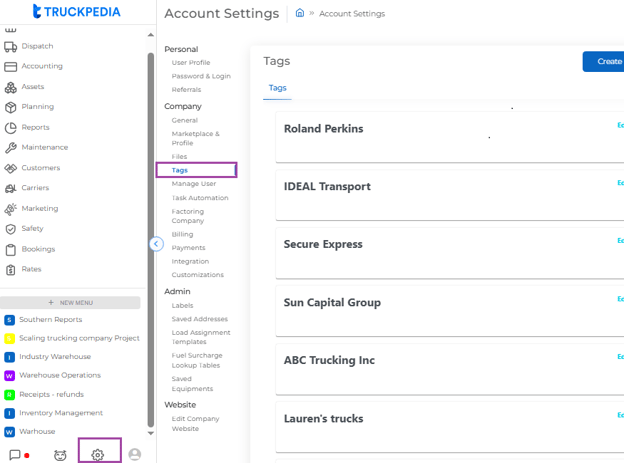
Task: Open the Dispatch truck icon
Action: (11, 46)
